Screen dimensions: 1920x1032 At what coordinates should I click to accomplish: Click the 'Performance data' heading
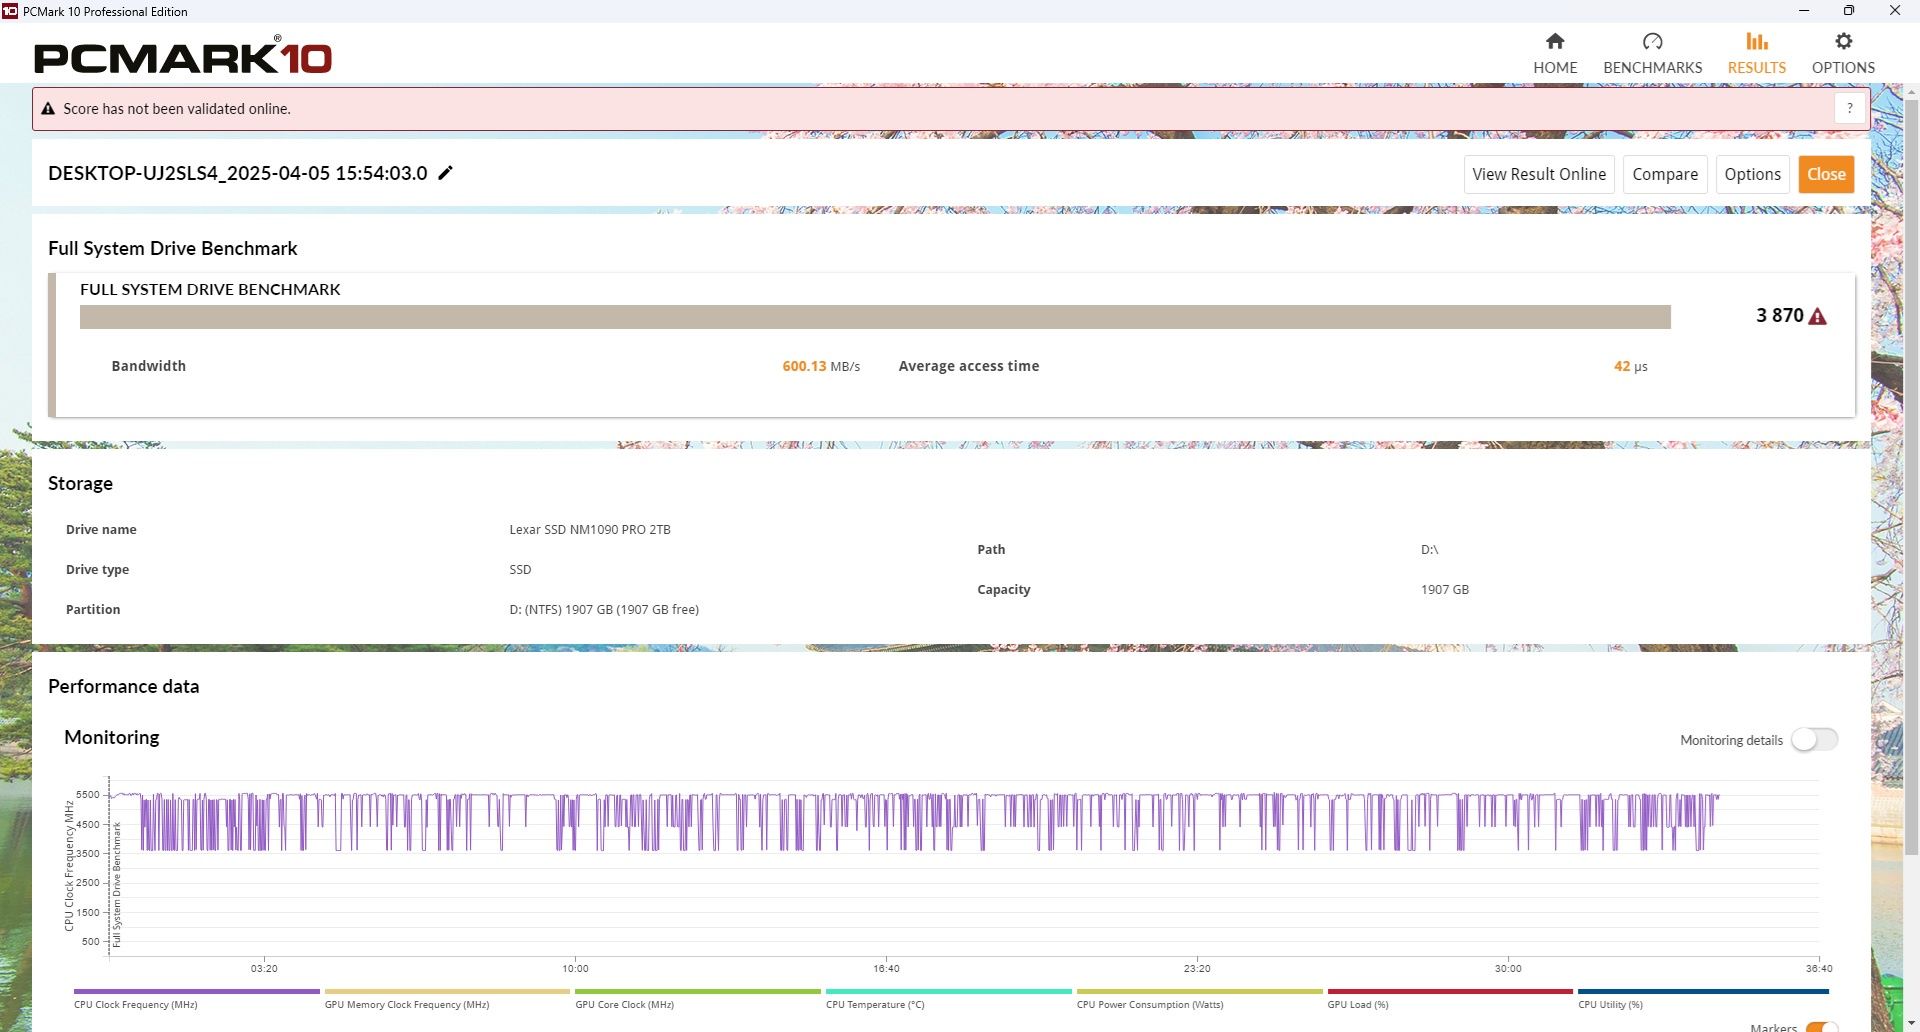[x=124, y=686]
